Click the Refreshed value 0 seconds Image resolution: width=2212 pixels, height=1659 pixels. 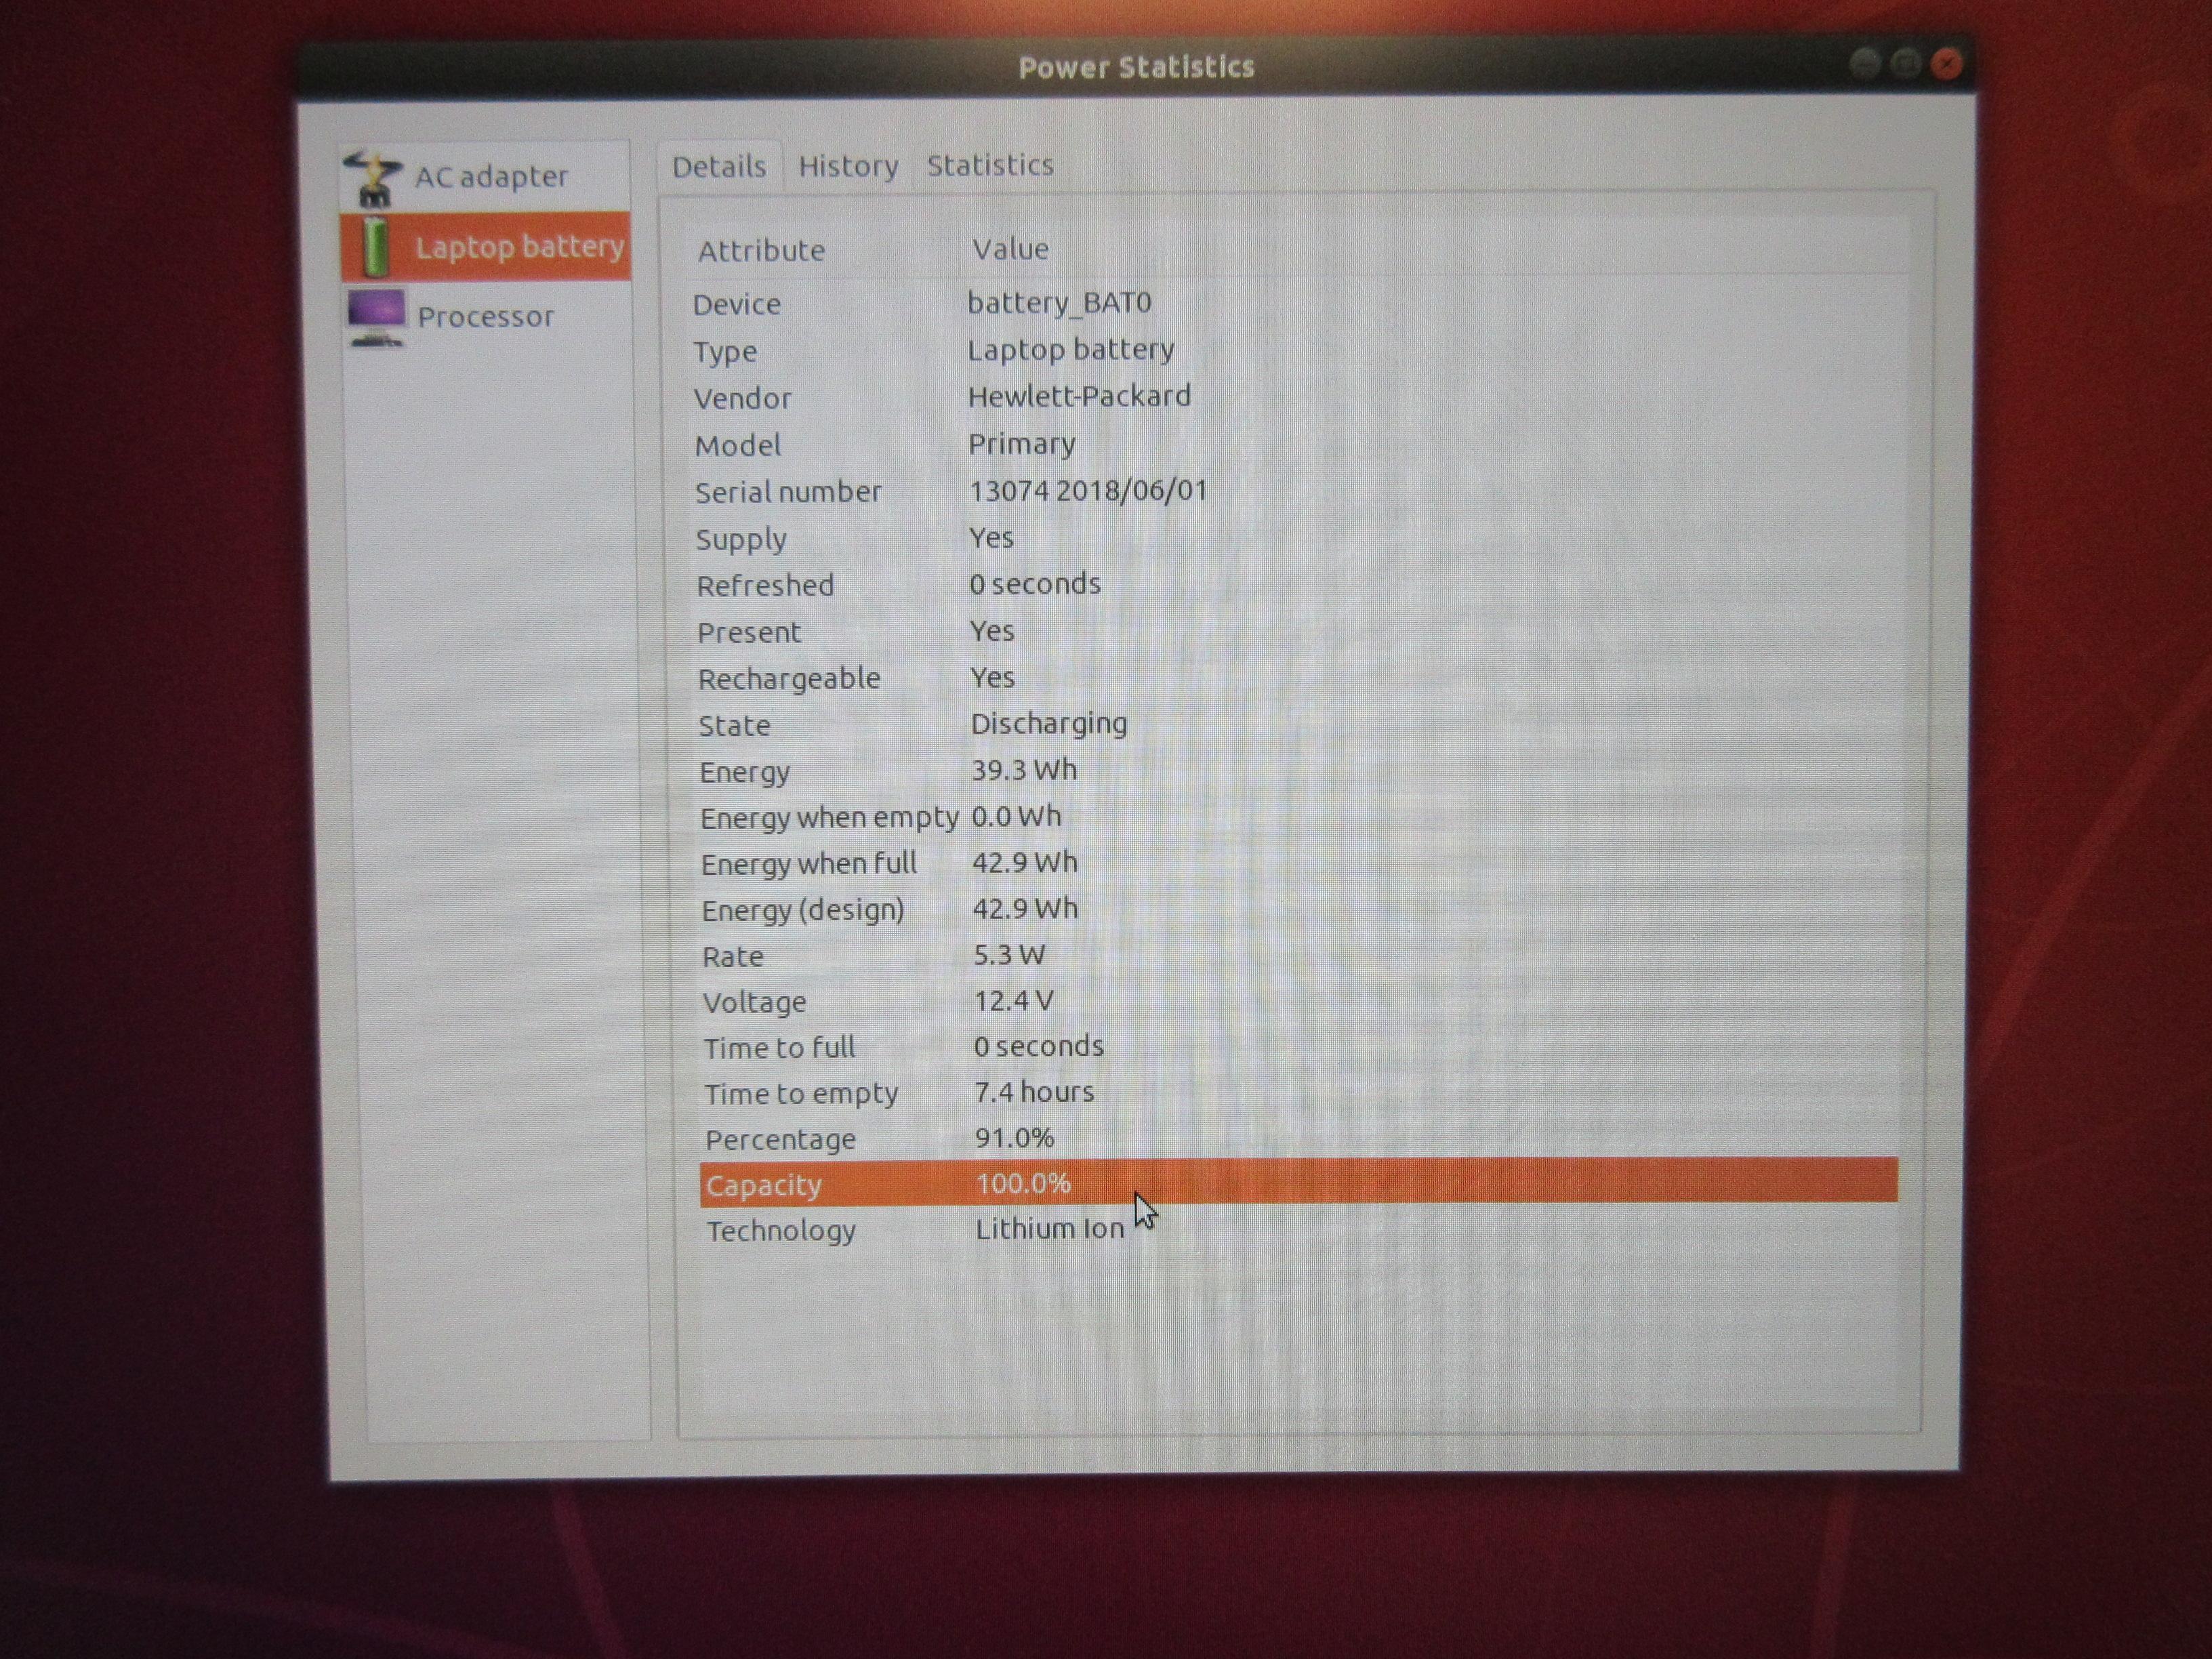[x=1034, y=584]
